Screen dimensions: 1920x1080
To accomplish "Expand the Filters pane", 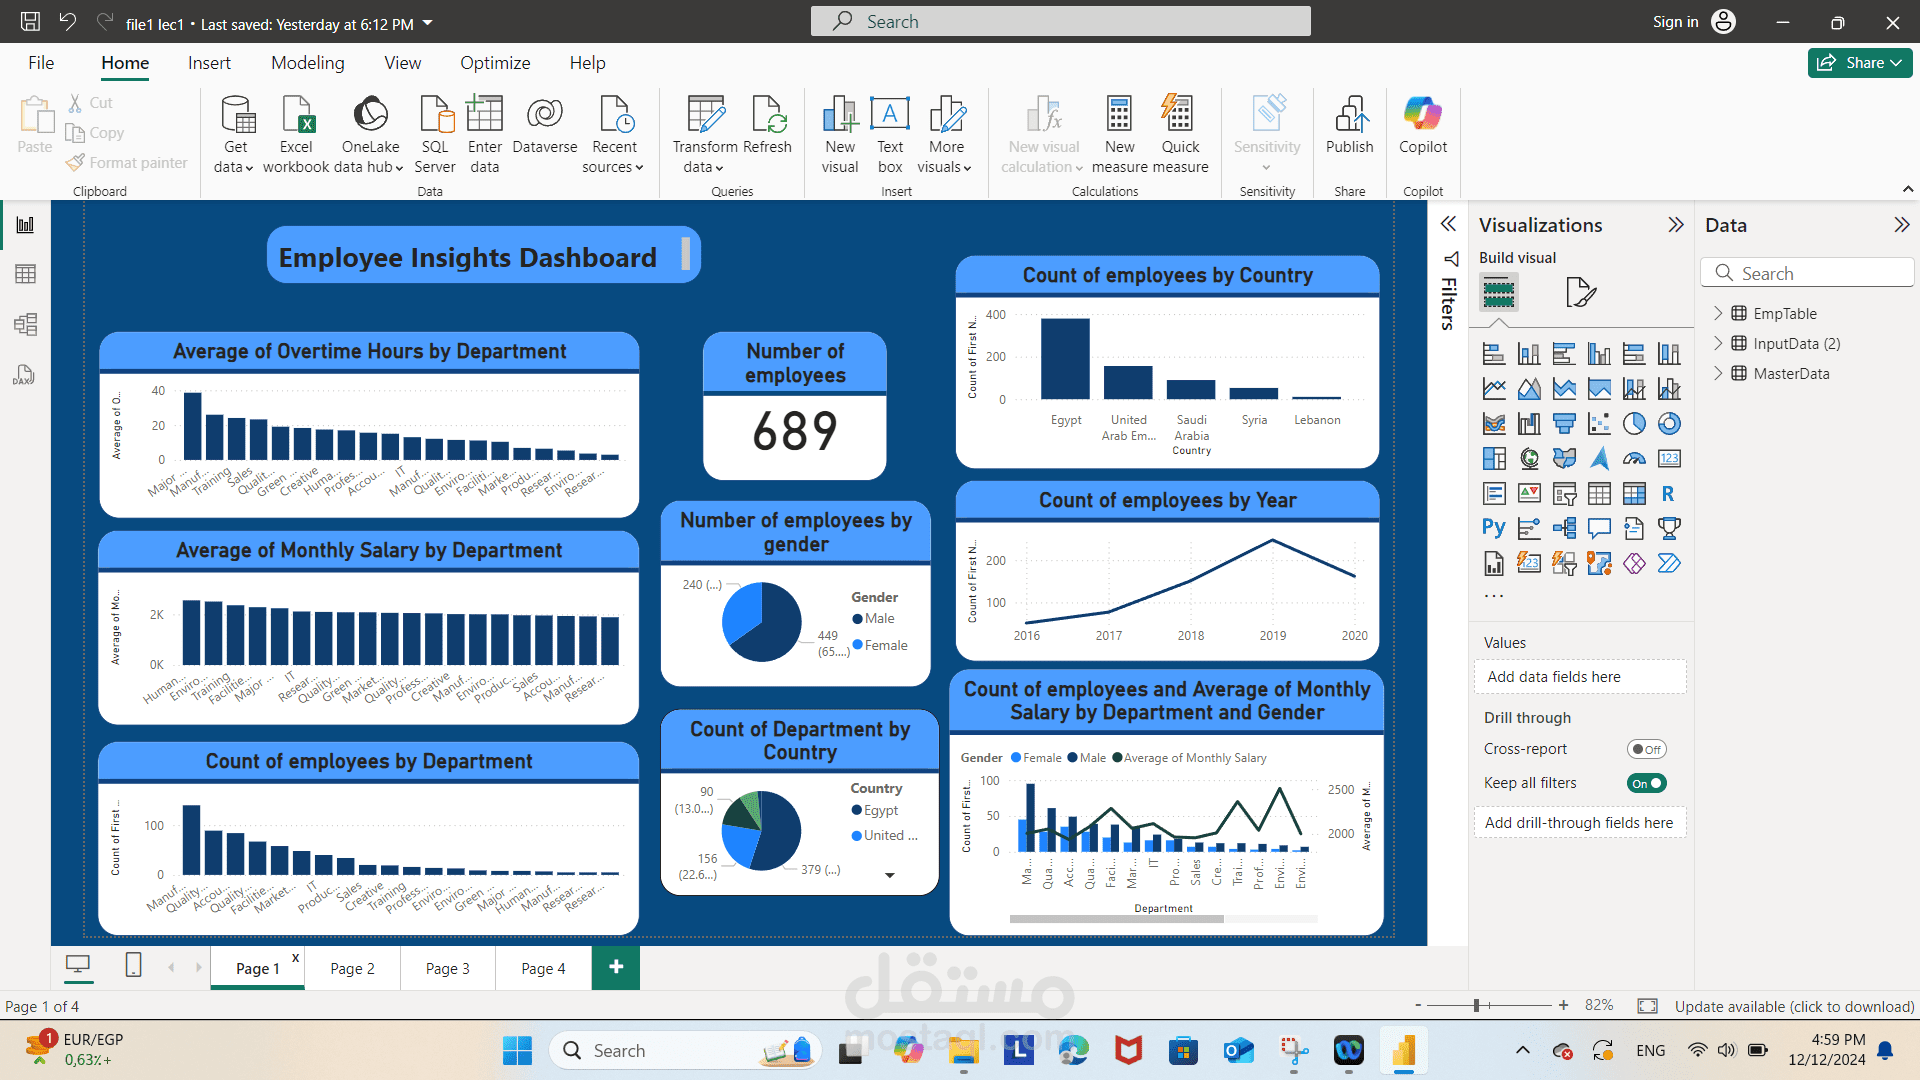I will (x=1448, y=224).
